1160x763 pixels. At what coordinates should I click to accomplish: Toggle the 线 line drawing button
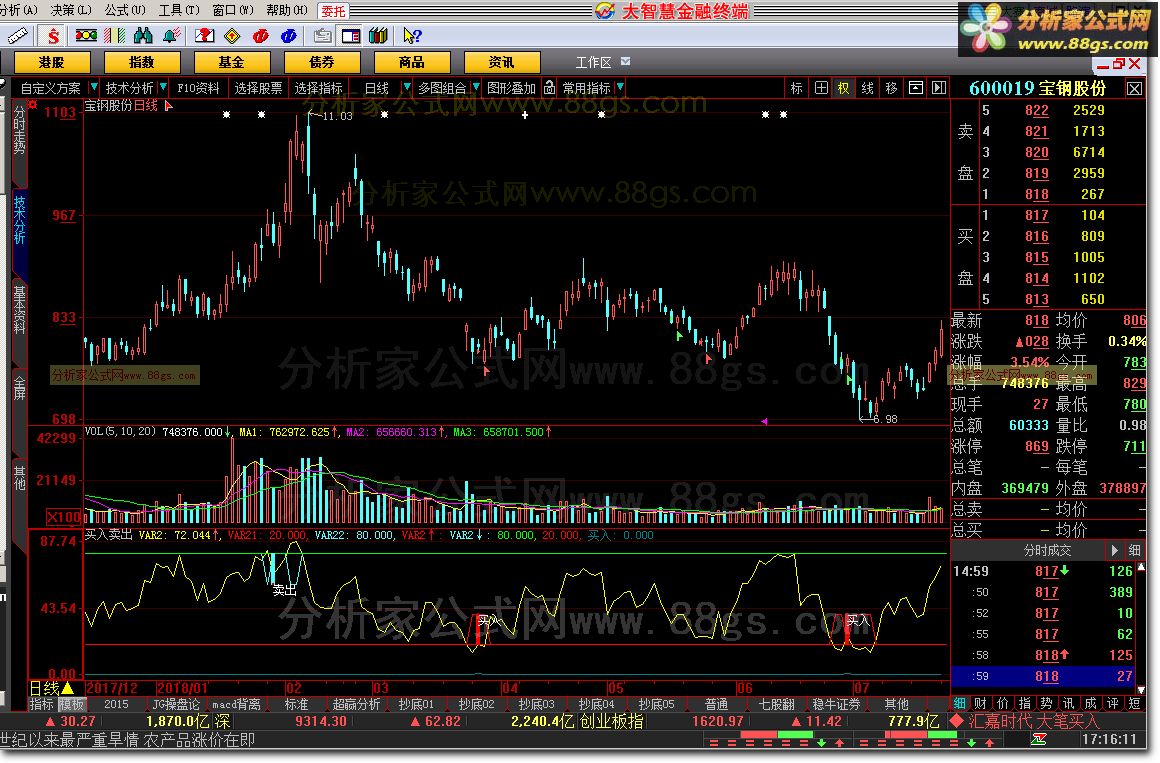point(868,88)
